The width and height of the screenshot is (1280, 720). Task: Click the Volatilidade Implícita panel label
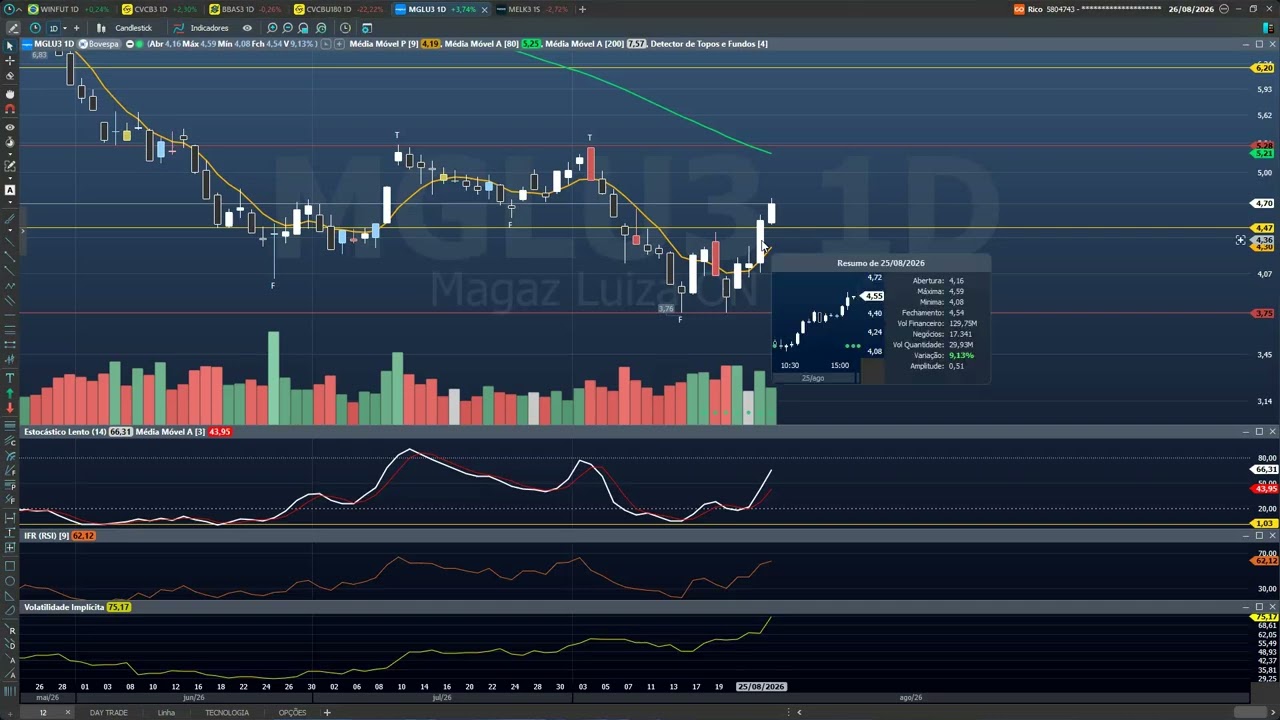point(64,607)
